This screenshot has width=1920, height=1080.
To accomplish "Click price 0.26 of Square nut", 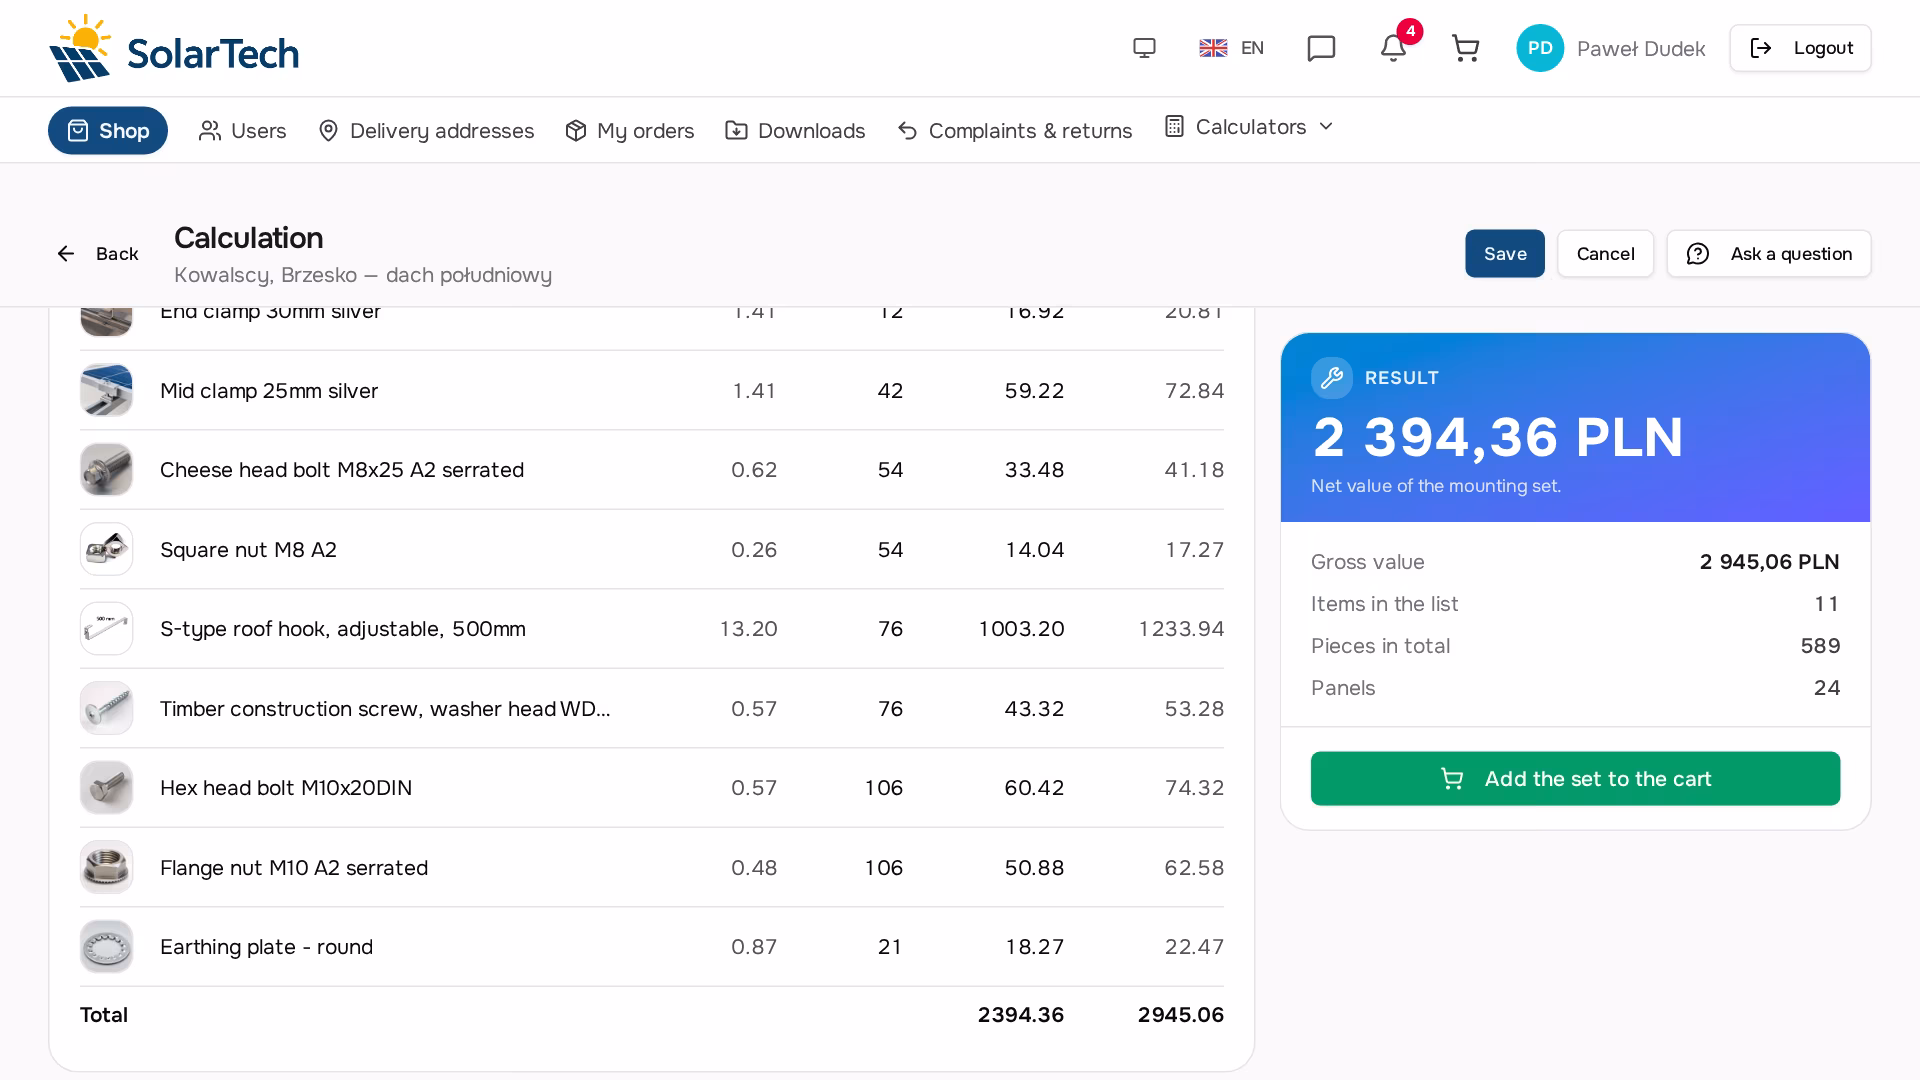I will click(754, 550).
